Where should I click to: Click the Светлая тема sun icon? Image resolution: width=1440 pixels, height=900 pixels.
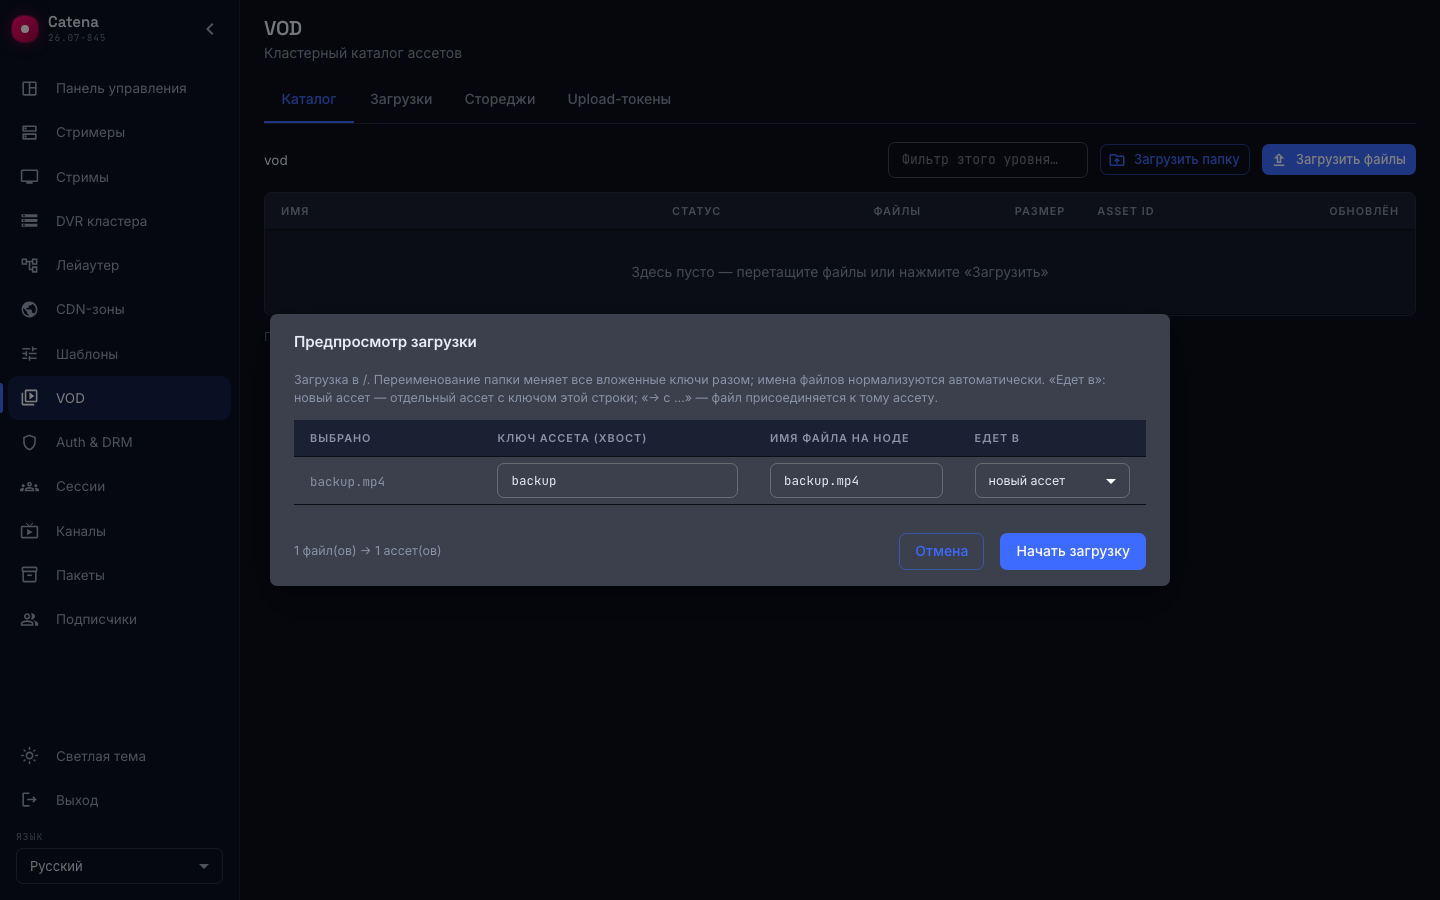point(30,756)
